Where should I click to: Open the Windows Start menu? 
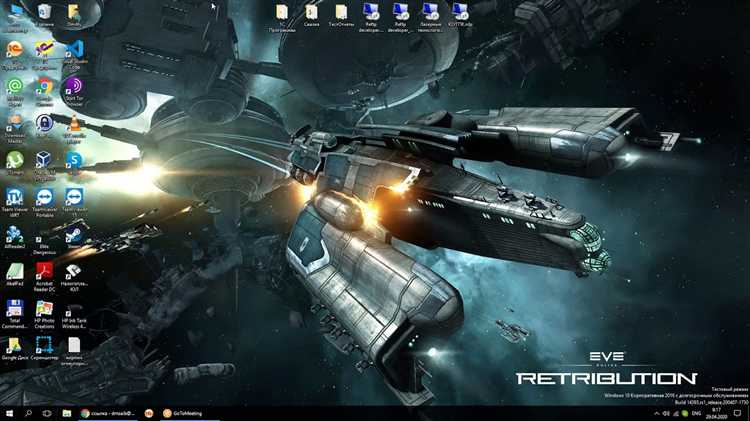point(9,413)
